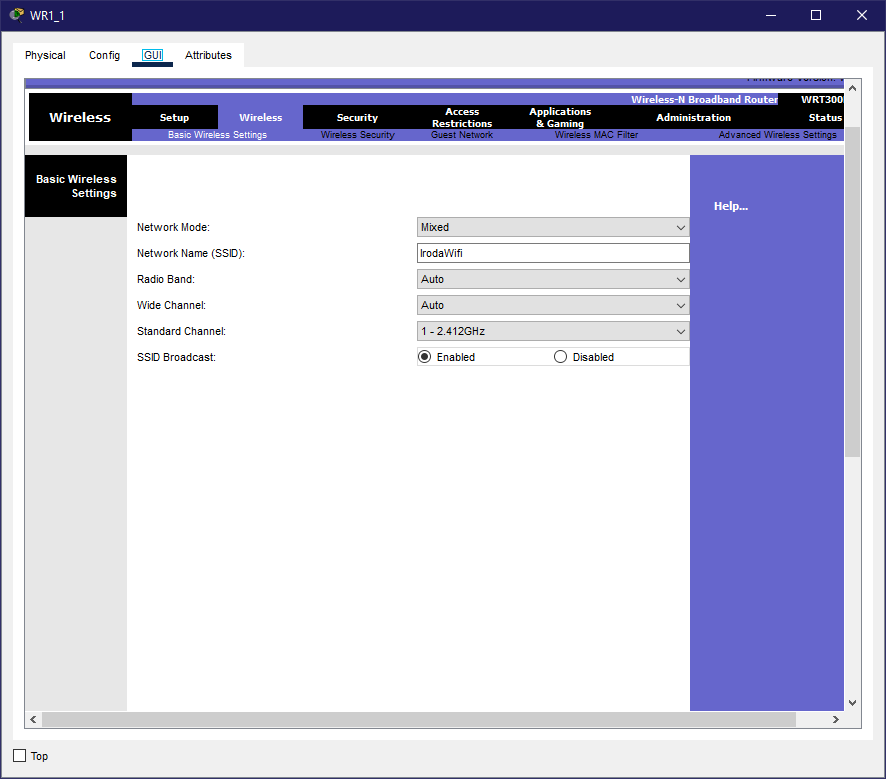Image resolution: width=886 pixels, height=779 pixels.
Task: Expand the Wide Channel dropdown
Action: pyautogui.click(x=552, y=305)
